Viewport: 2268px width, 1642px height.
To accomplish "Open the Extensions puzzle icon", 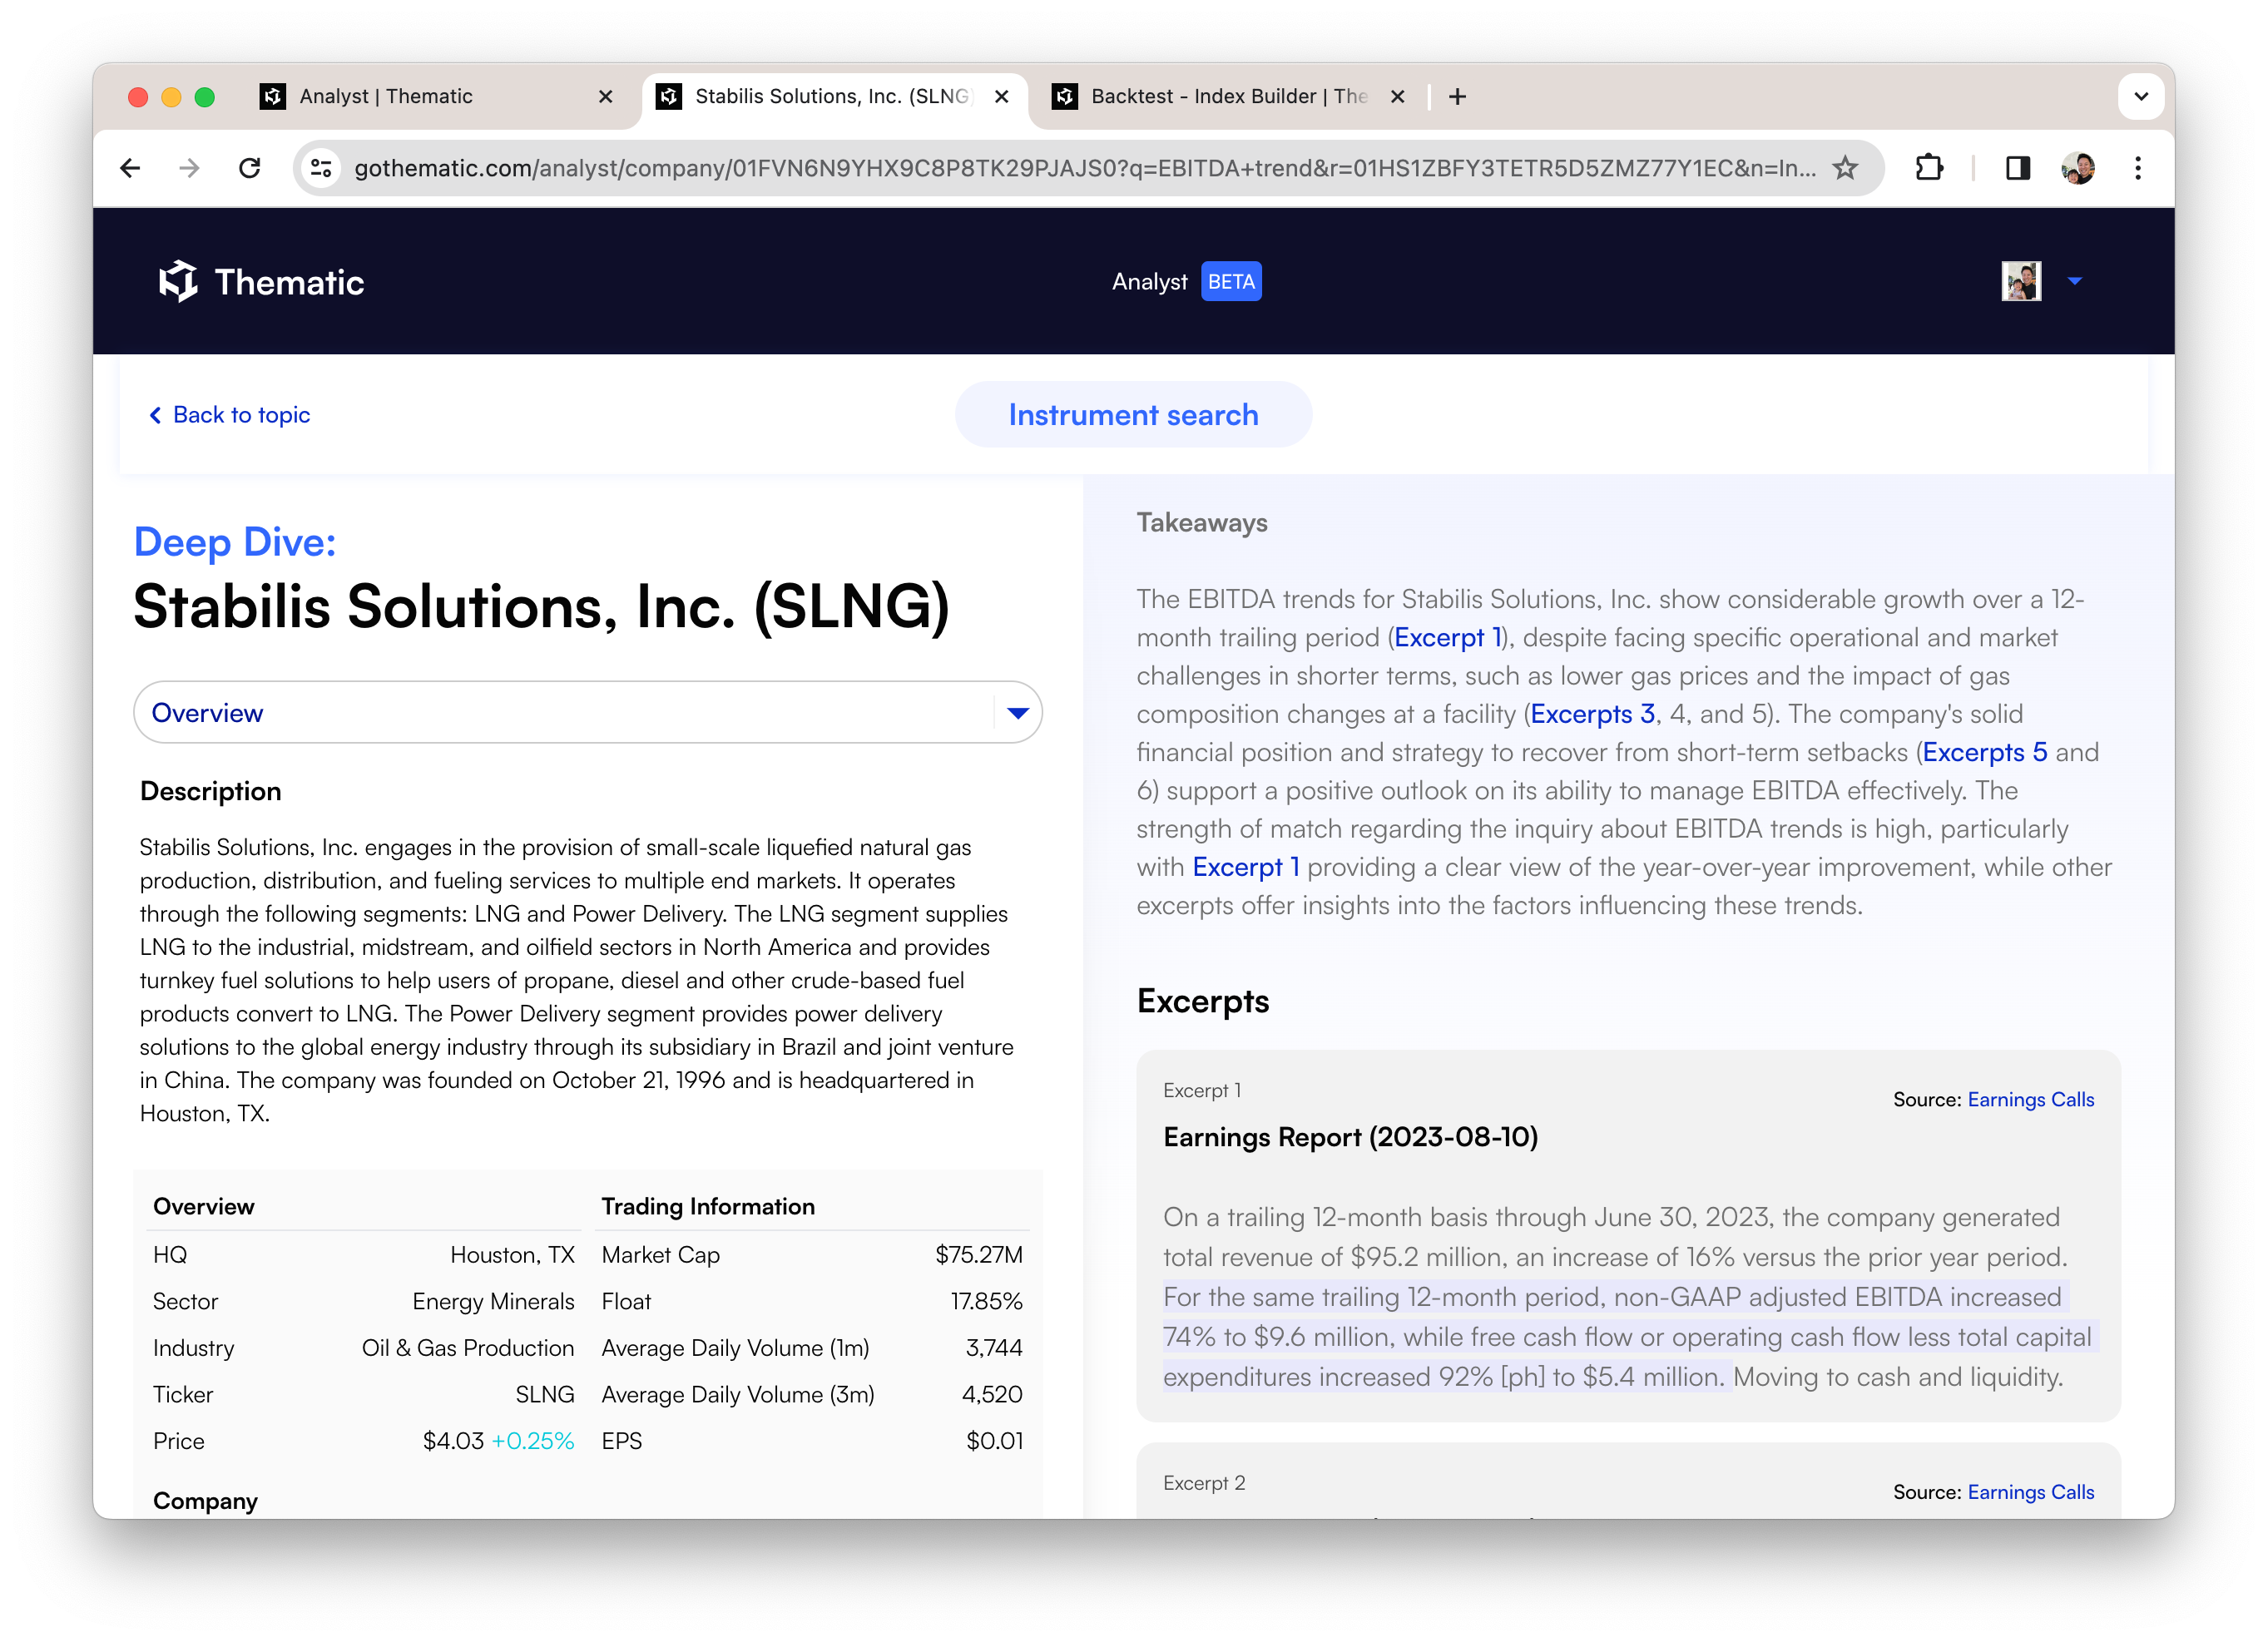I will pyautogui.click(x=1930, y=168).
